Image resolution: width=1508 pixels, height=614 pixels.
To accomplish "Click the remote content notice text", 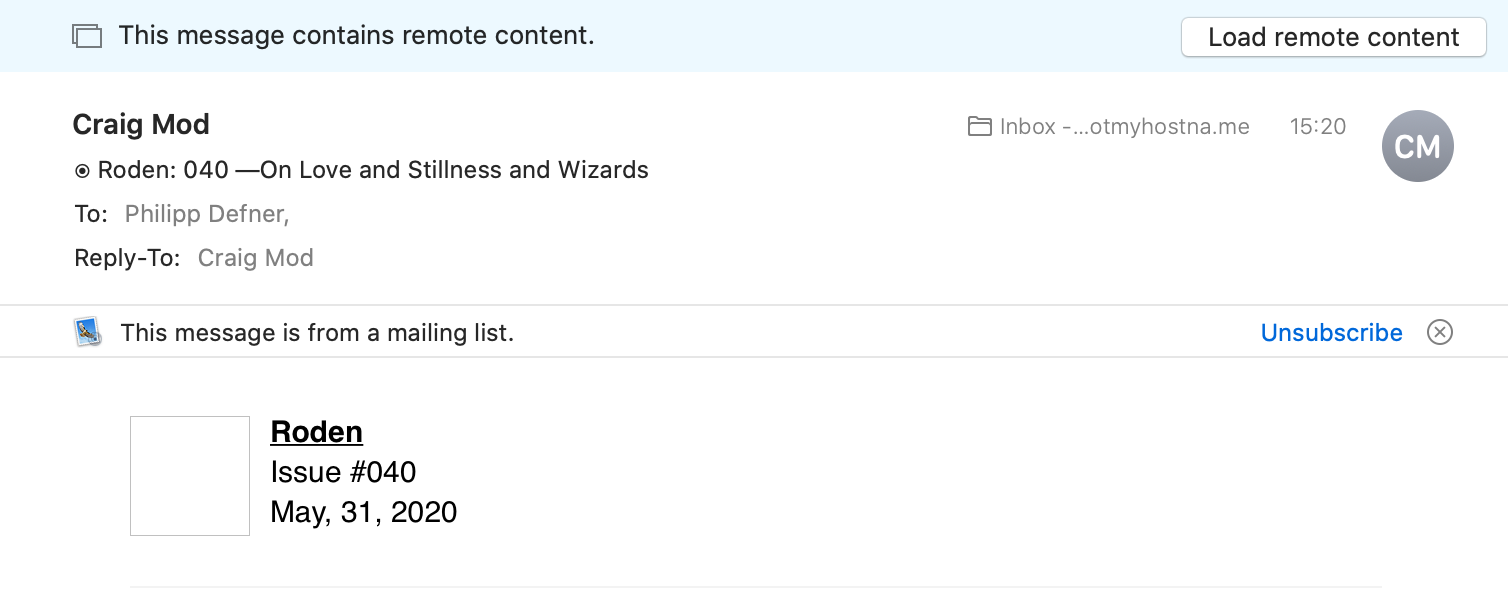I will coord(356,36).
